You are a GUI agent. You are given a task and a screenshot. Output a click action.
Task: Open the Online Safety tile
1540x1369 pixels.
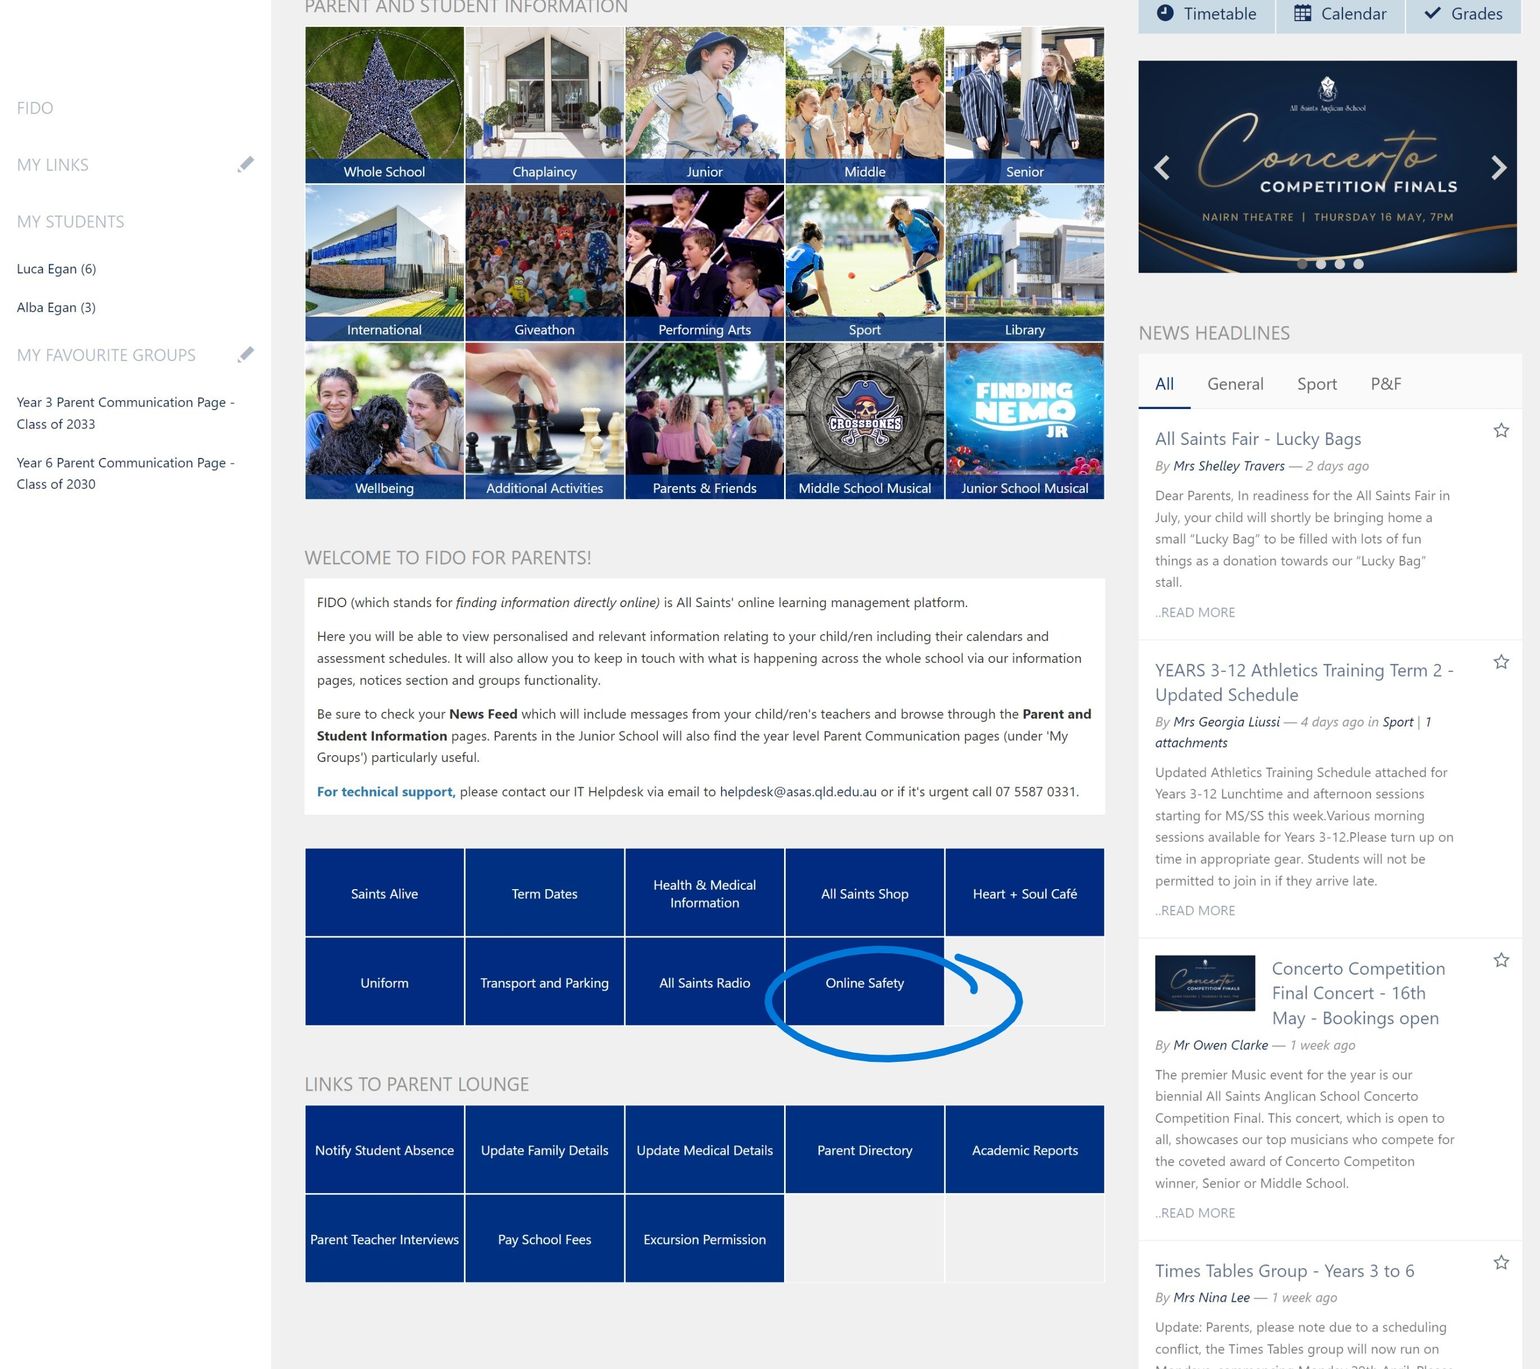864,983
